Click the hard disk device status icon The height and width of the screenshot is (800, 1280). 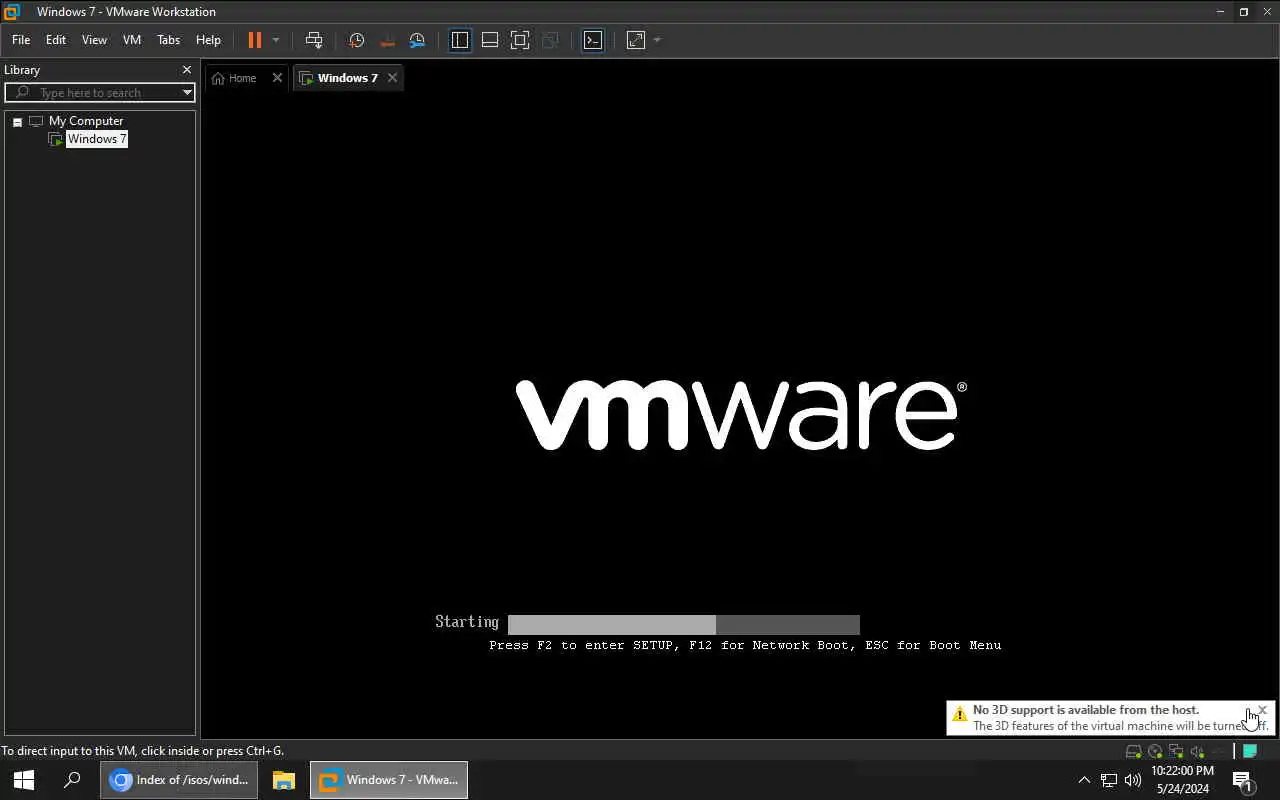pyautogui.click(x=1133, y=751)
